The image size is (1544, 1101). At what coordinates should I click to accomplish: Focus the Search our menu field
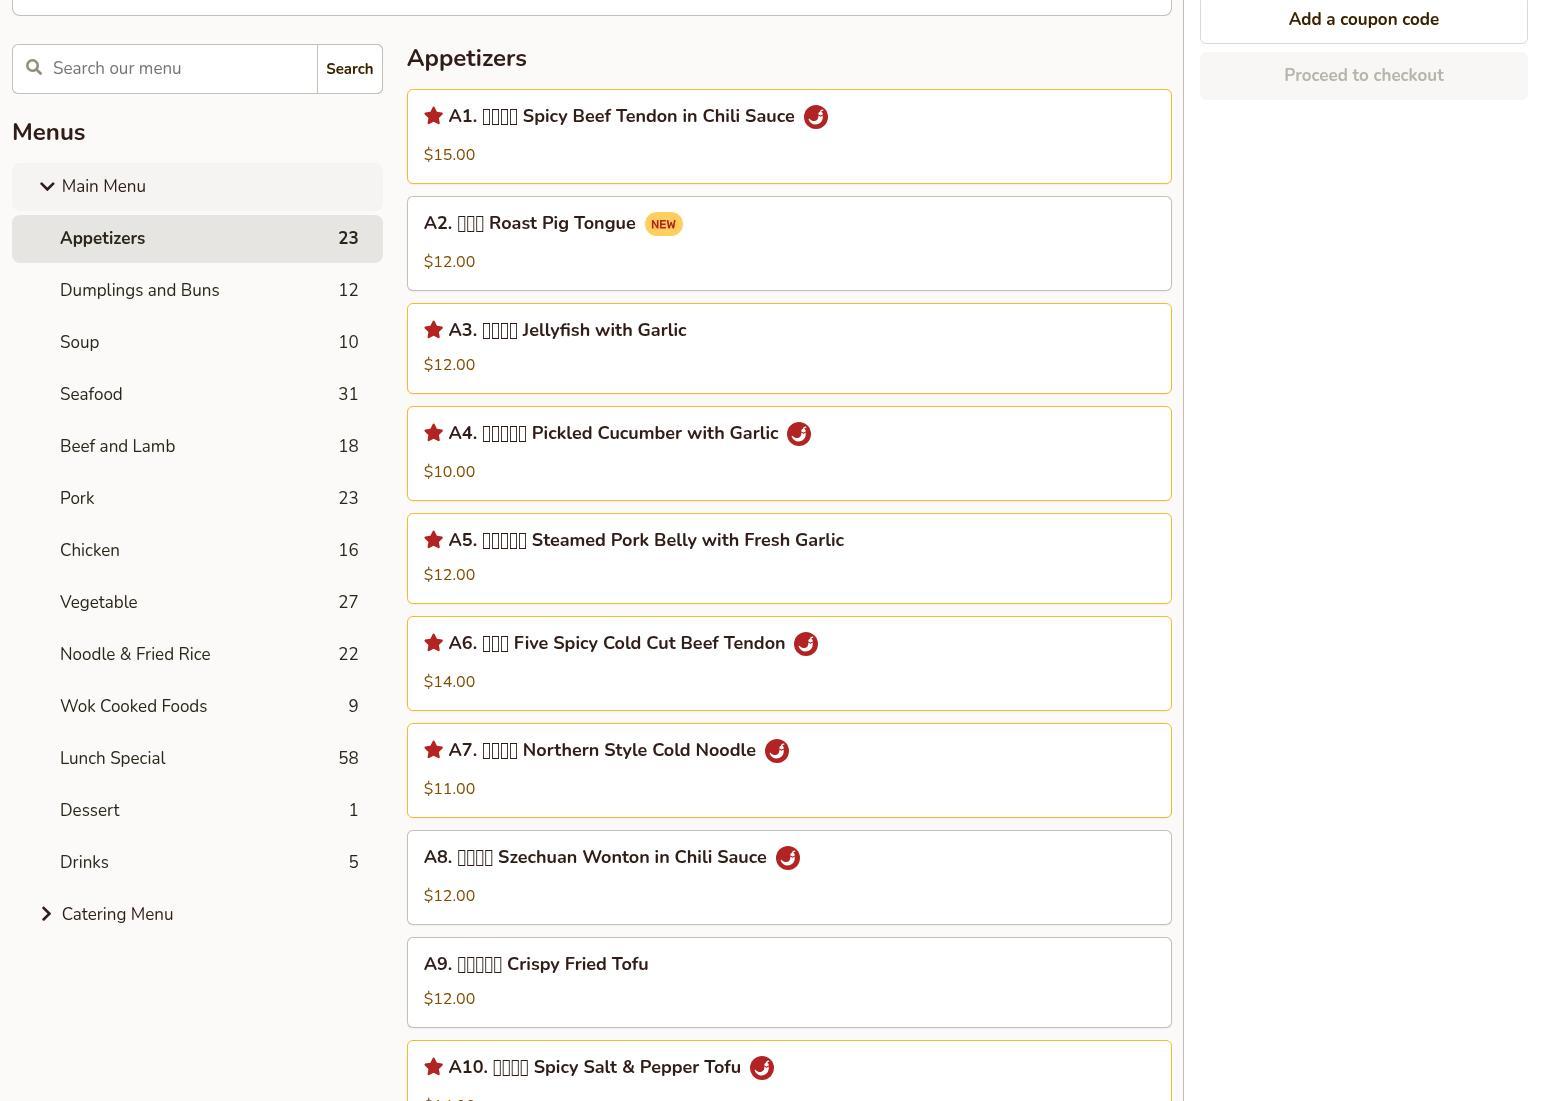pos(165,69)
